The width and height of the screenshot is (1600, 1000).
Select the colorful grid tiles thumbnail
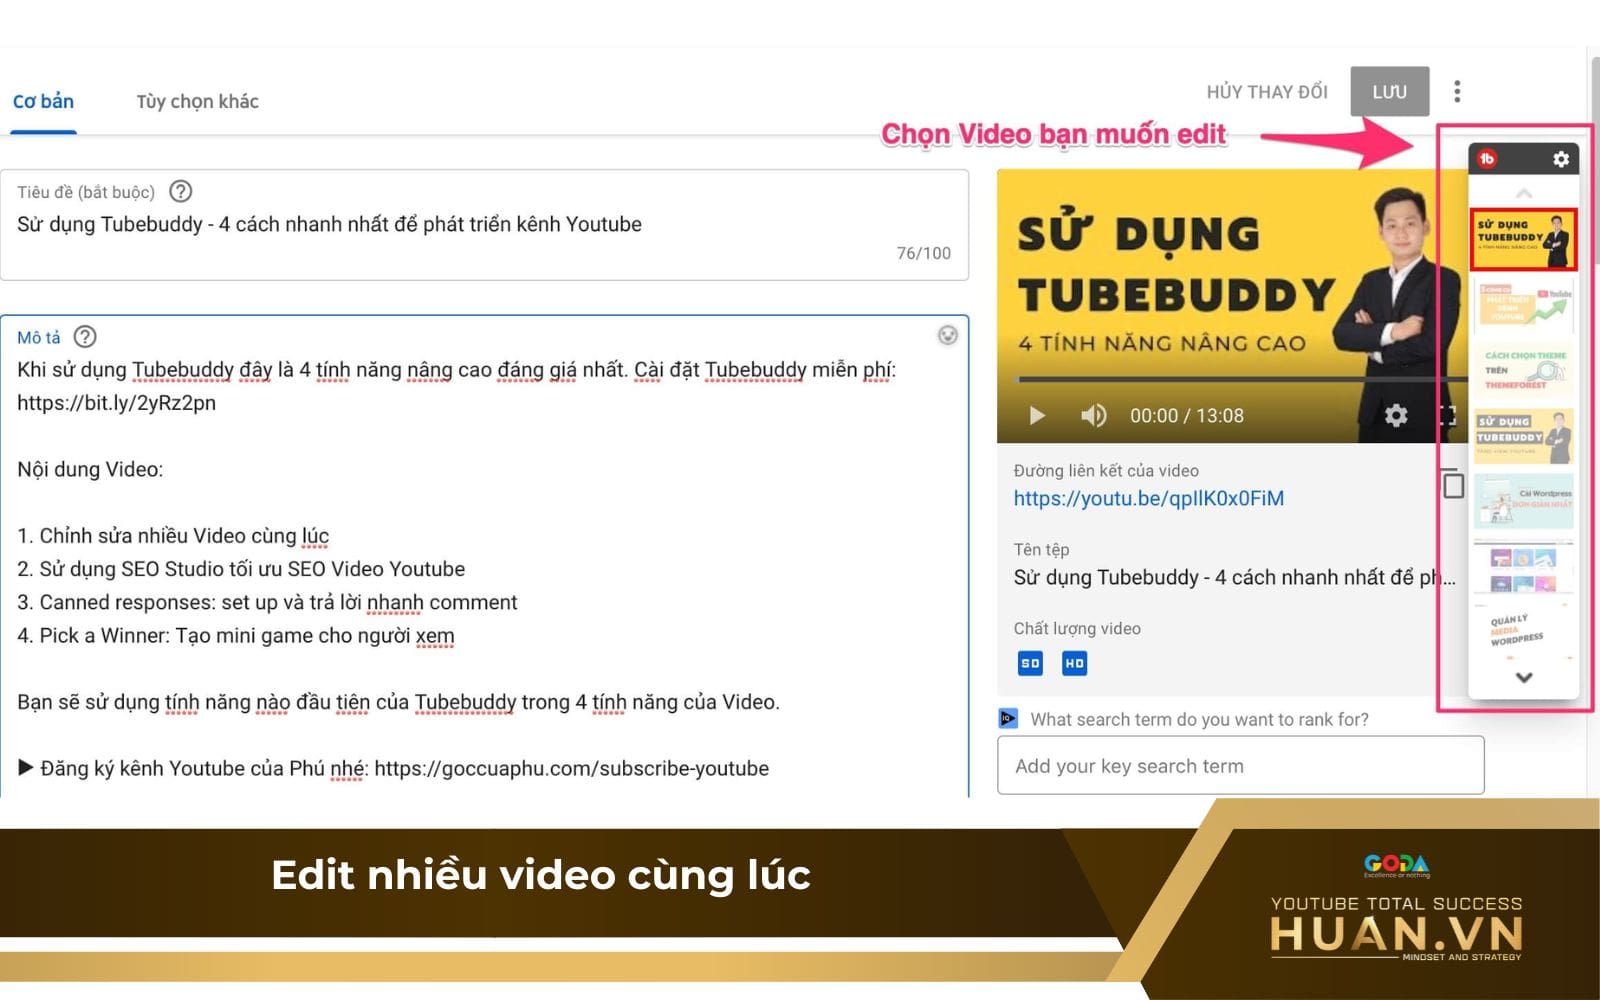[x=1524, y=568]
